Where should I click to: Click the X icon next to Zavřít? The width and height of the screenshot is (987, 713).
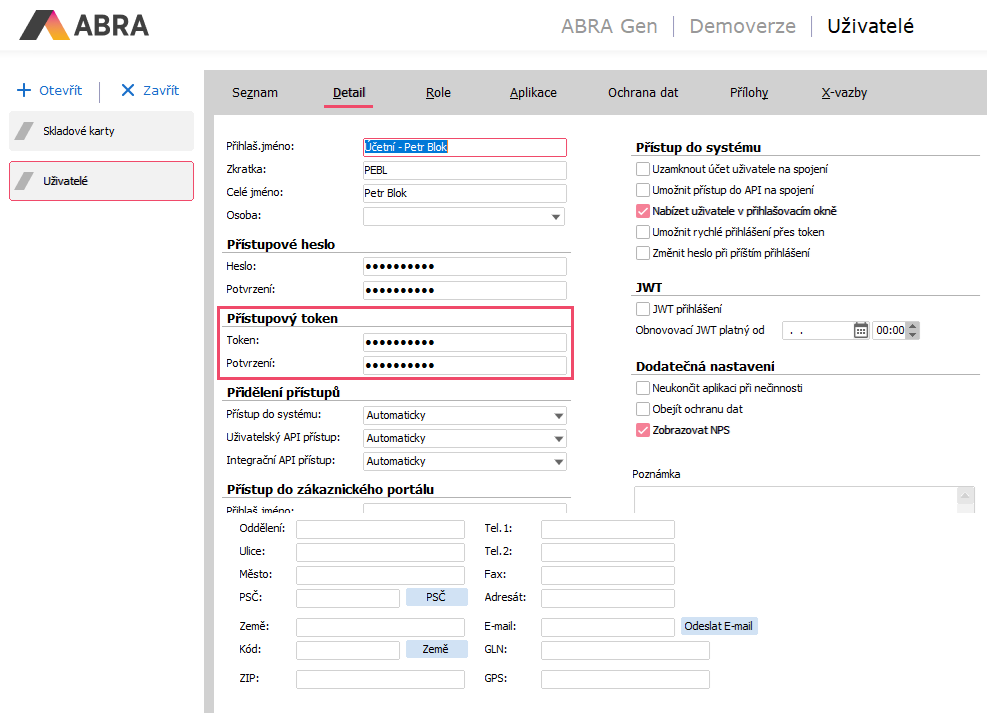pyautogui.click(x=128, y=90)
